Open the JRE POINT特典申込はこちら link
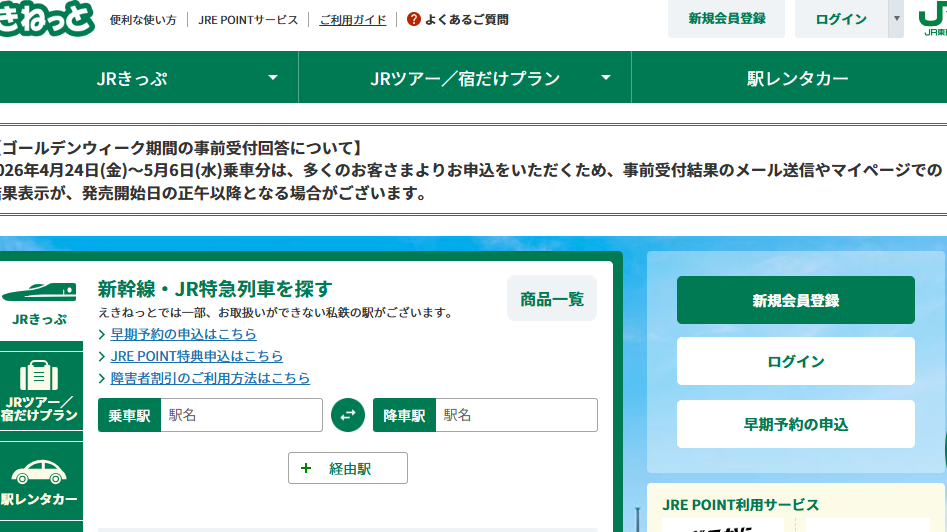This screenshot has height=532, width=947. coord(196,356)
